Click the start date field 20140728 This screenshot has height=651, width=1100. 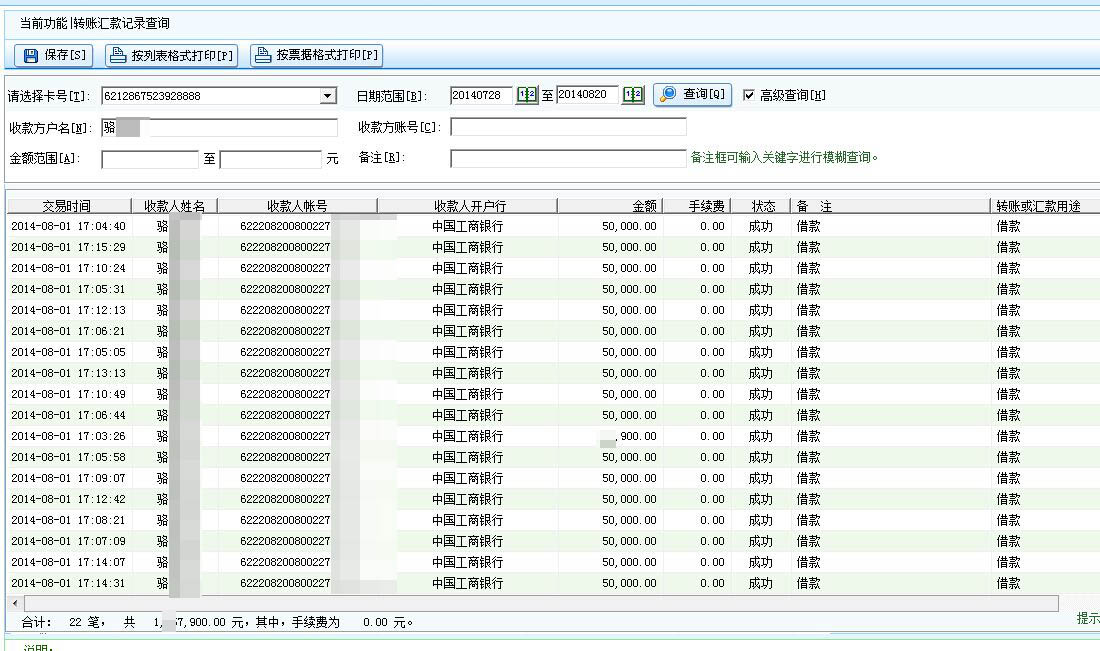[481, 95]
